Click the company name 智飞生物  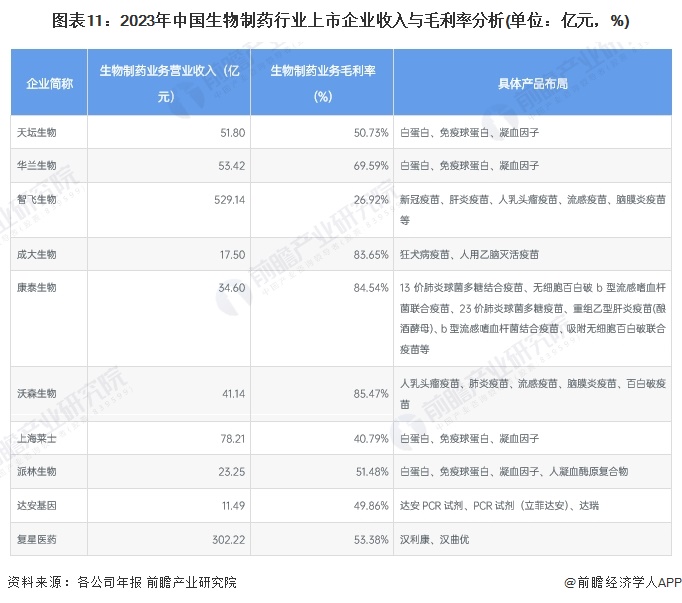tap(37, 200)
